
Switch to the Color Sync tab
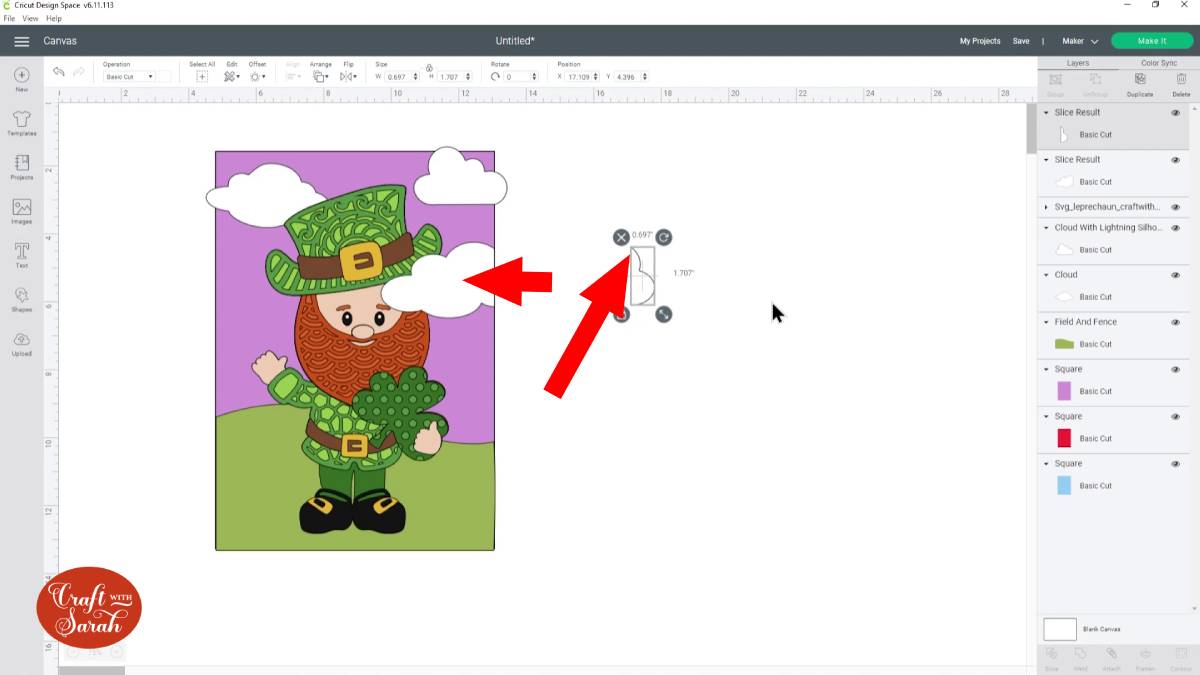(1159, 63)
